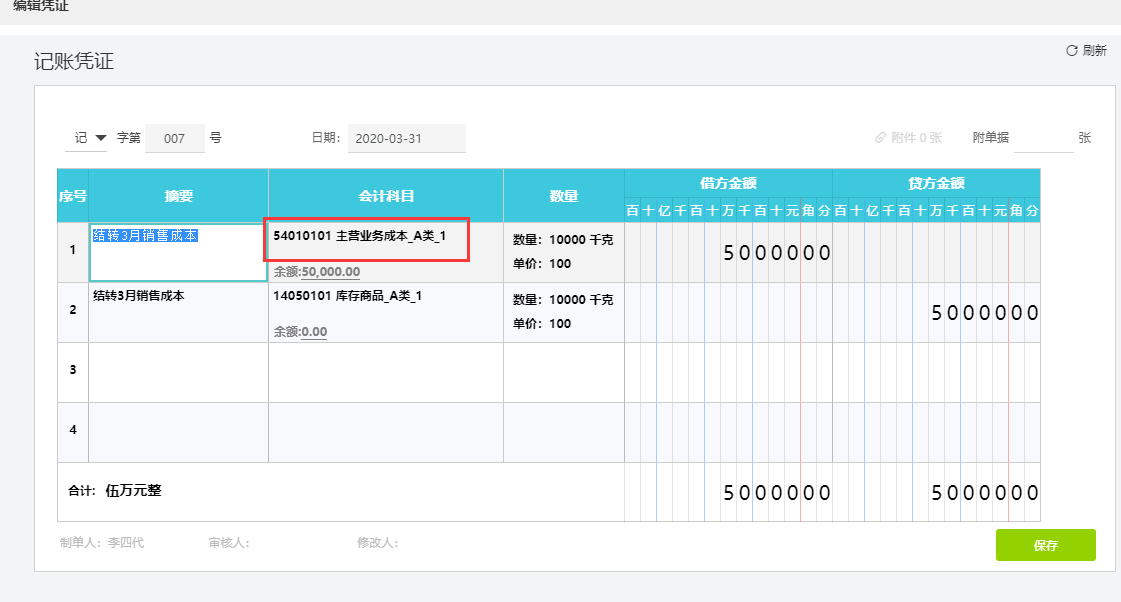Open balance link 余额:50,000.00
This screenshot has width=1121, height=602.
(317, 272)
